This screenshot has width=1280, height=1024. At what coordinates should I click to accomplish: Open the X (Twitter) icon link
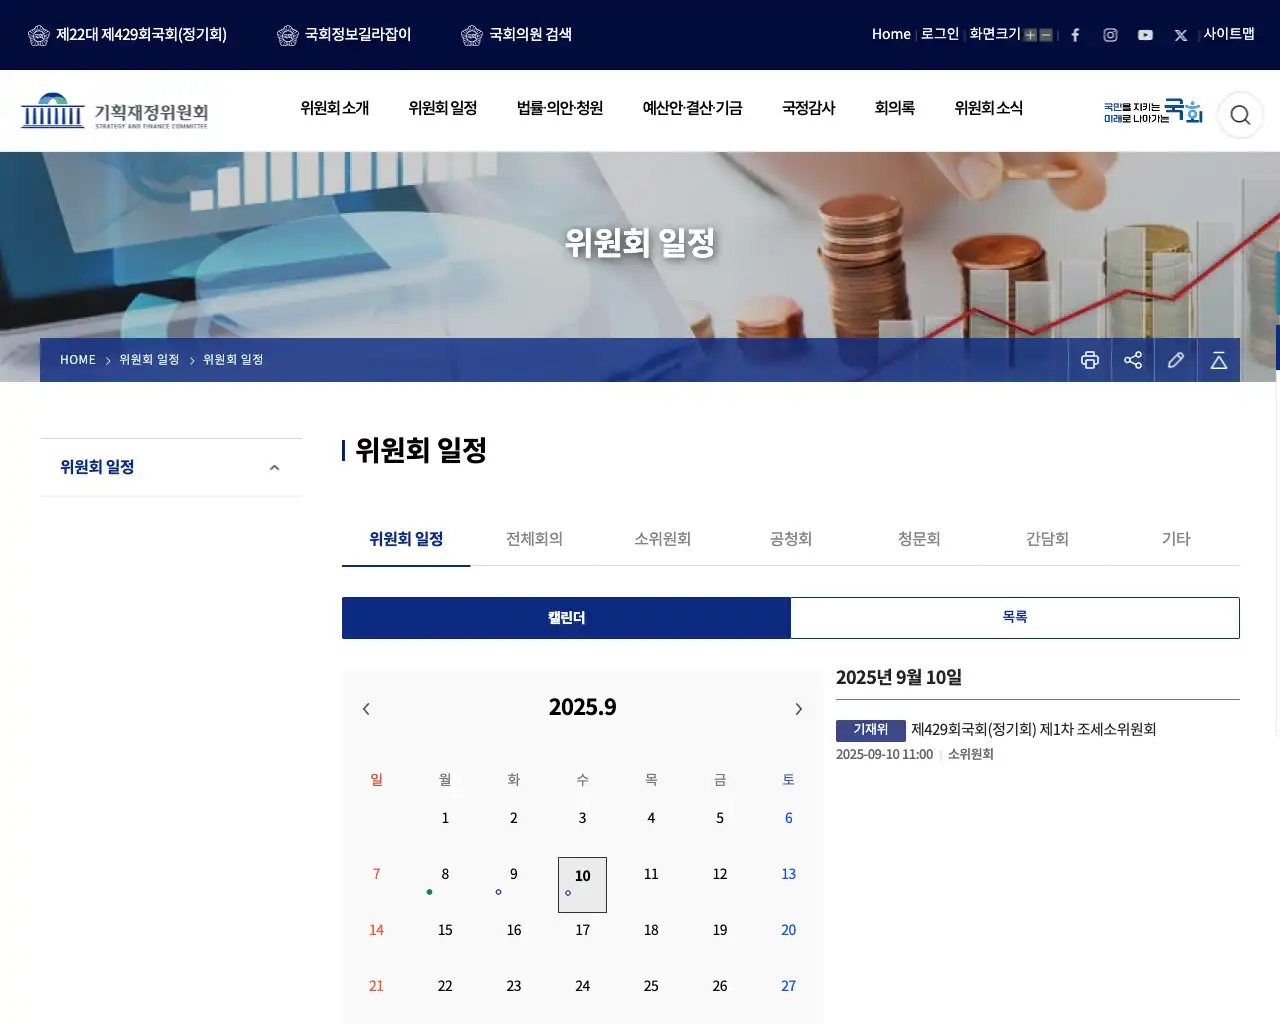(1180, 35)
